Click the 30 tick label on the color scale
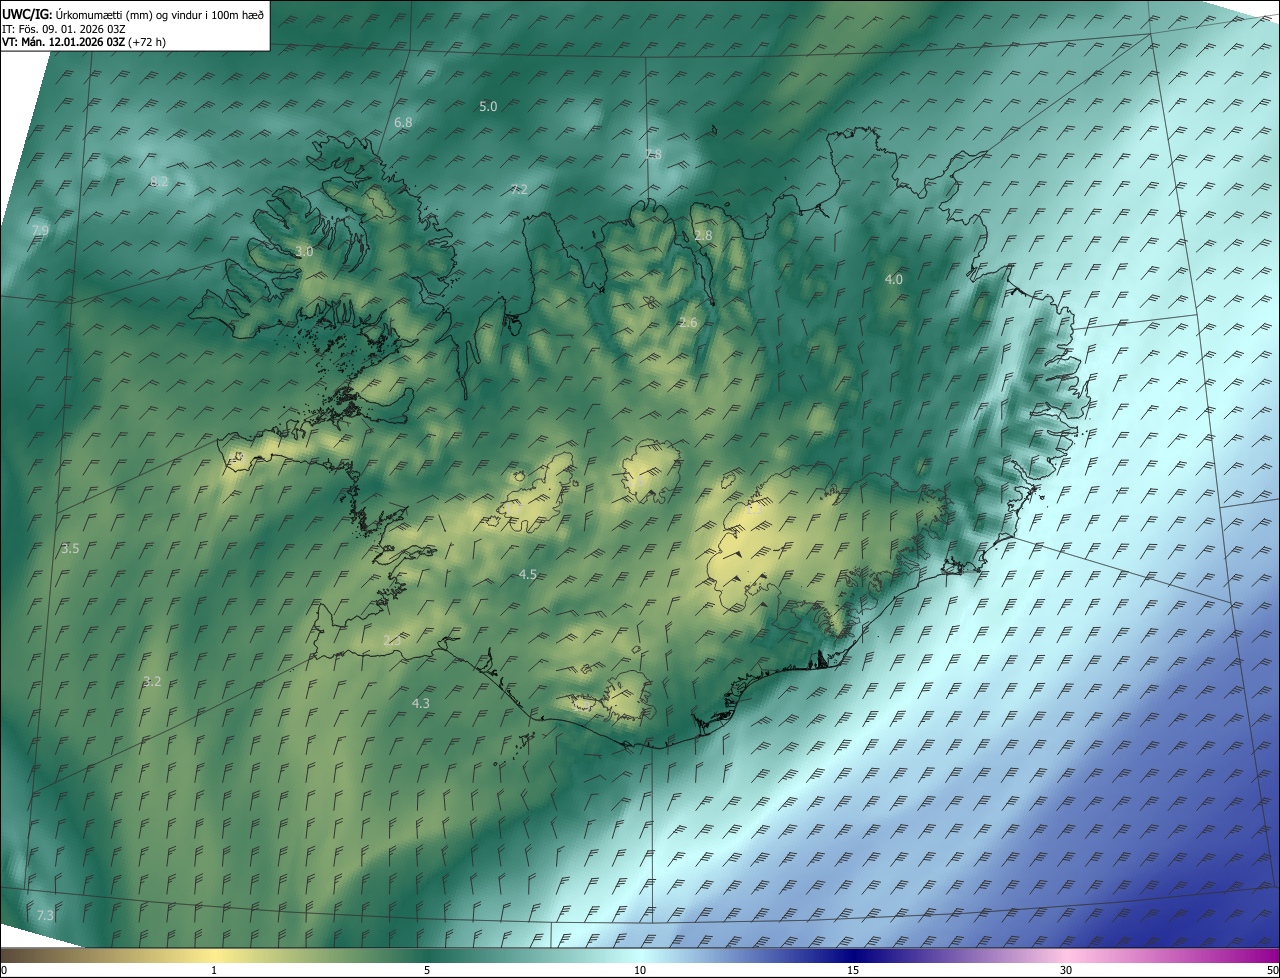The width and height of the screenshot is (1280, 978). [x=1066, y=970]
